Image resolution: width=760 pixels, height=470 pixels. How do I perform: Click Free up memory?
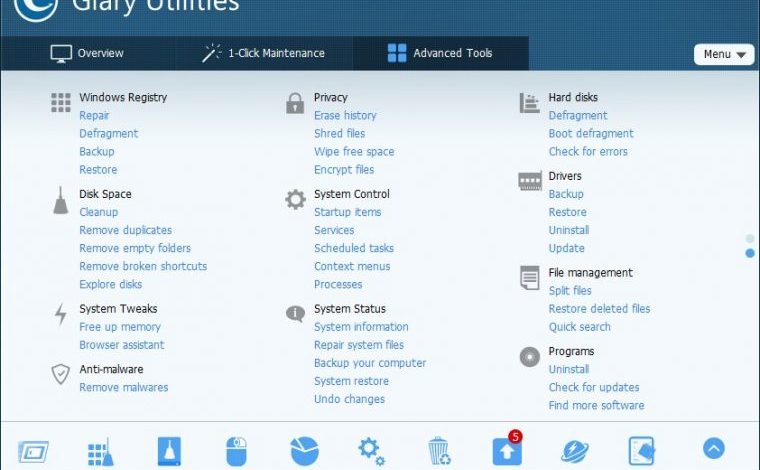(120, 327)
